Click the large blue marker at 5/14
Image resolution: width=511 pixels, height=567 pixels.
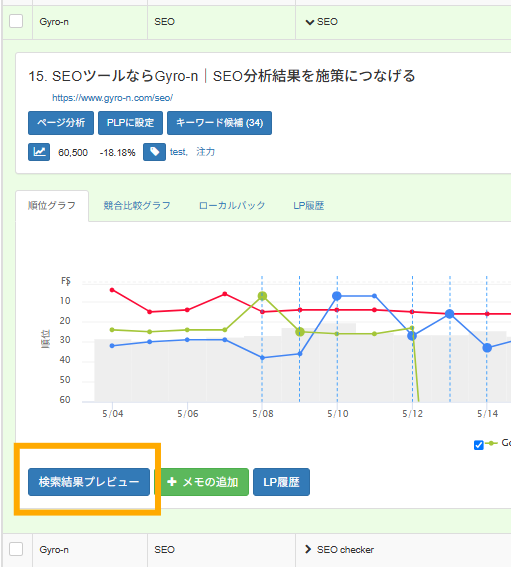click(487, 348)
